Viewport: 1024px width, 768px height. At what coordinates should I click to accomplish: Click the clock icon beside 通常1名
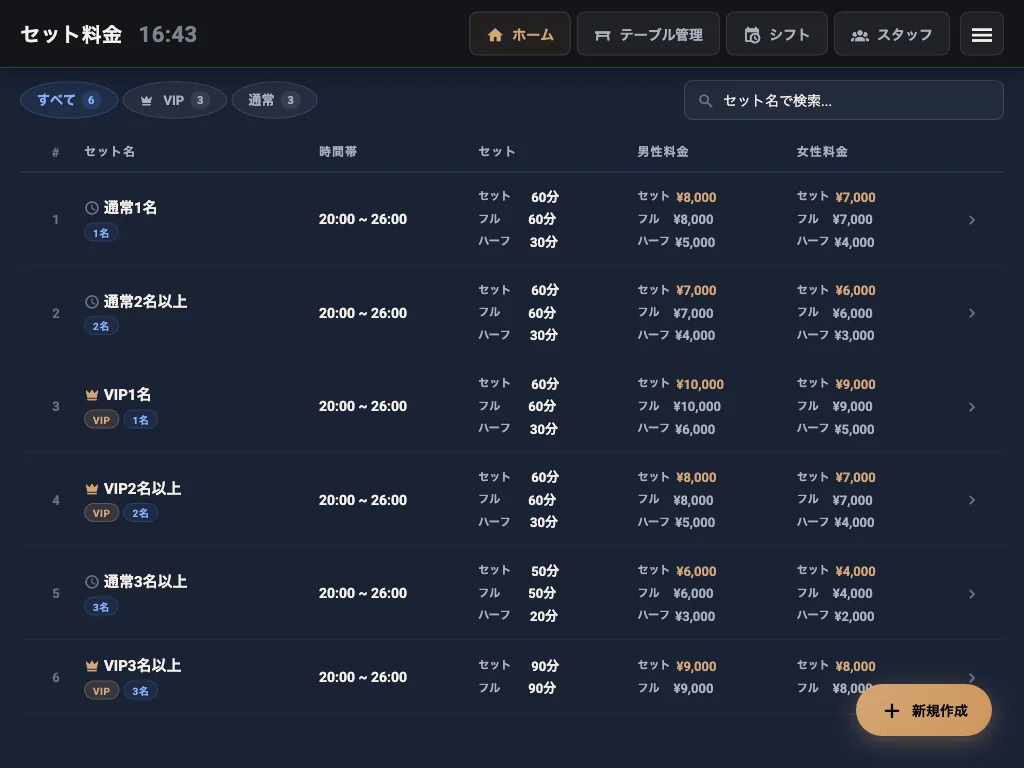(x=92, y=208)
